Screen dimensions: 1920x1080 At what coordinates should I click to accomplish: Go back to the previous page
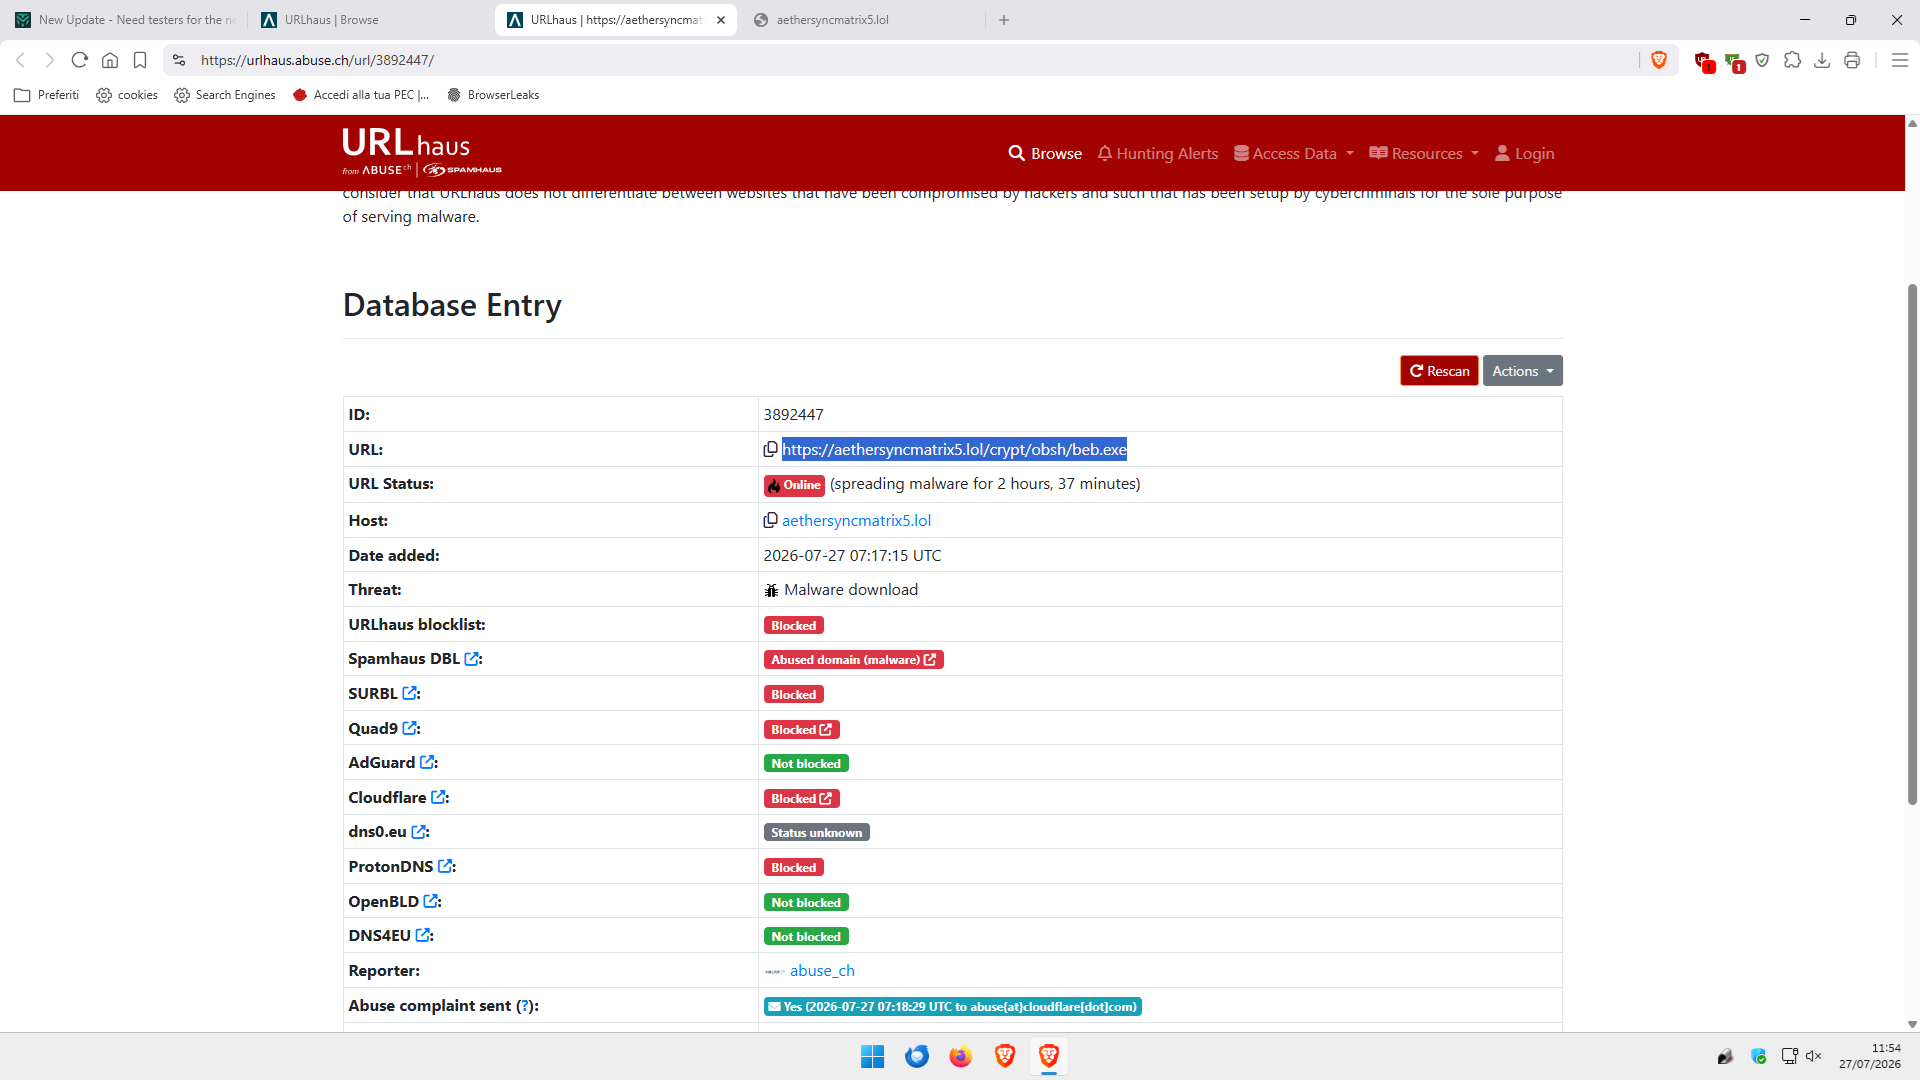(x=20, y=60)
